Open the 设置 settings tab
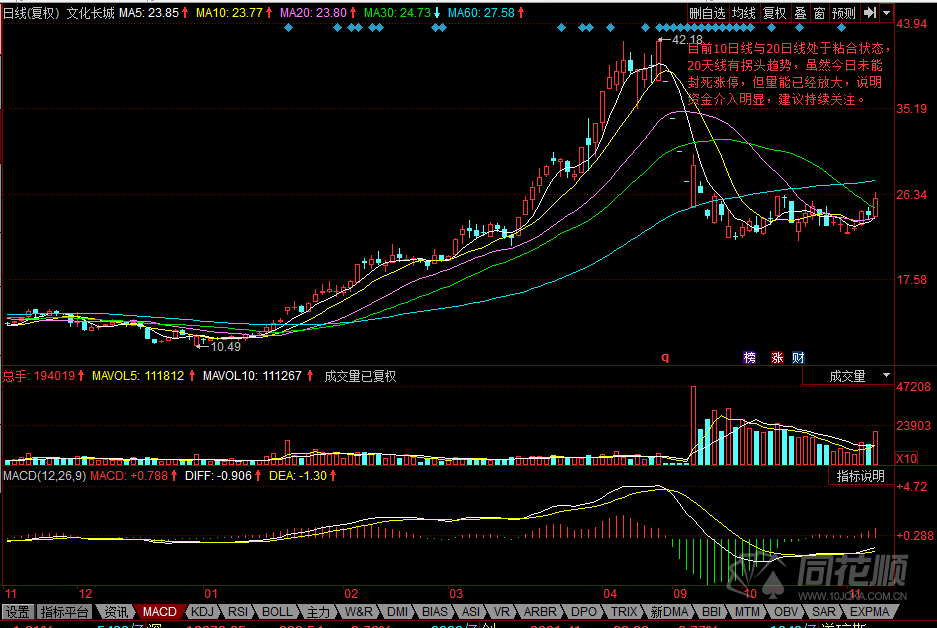The image size is (937, 628). (x=17, y=611)
